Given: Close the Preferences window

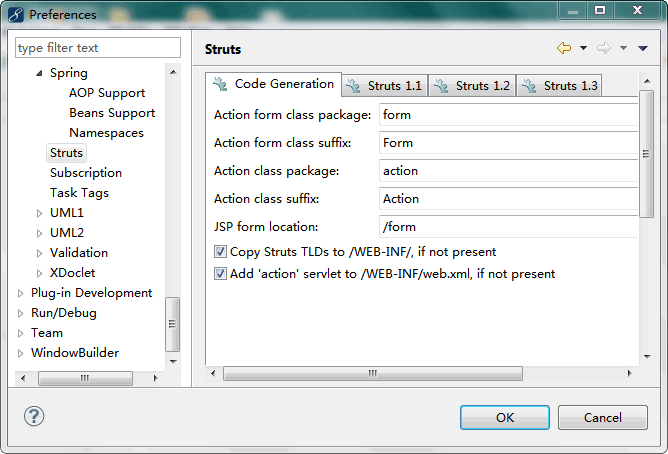Looking at the screenshot, I should (637, 10).
